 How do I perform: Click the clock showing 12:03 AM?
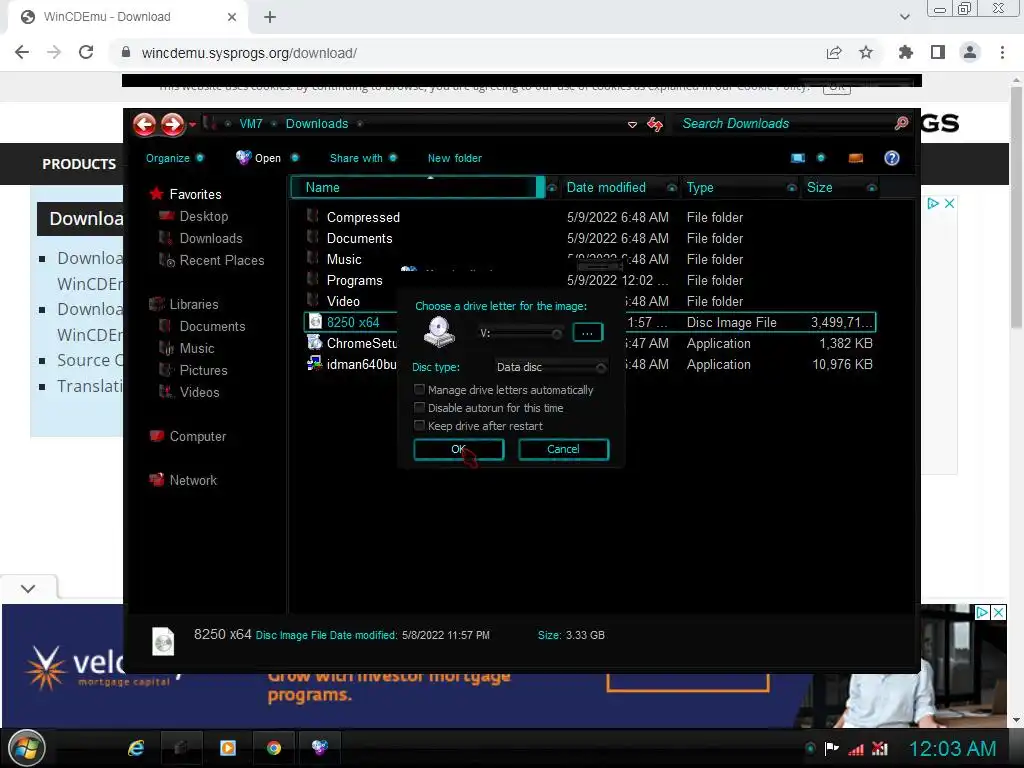point(952,748)
